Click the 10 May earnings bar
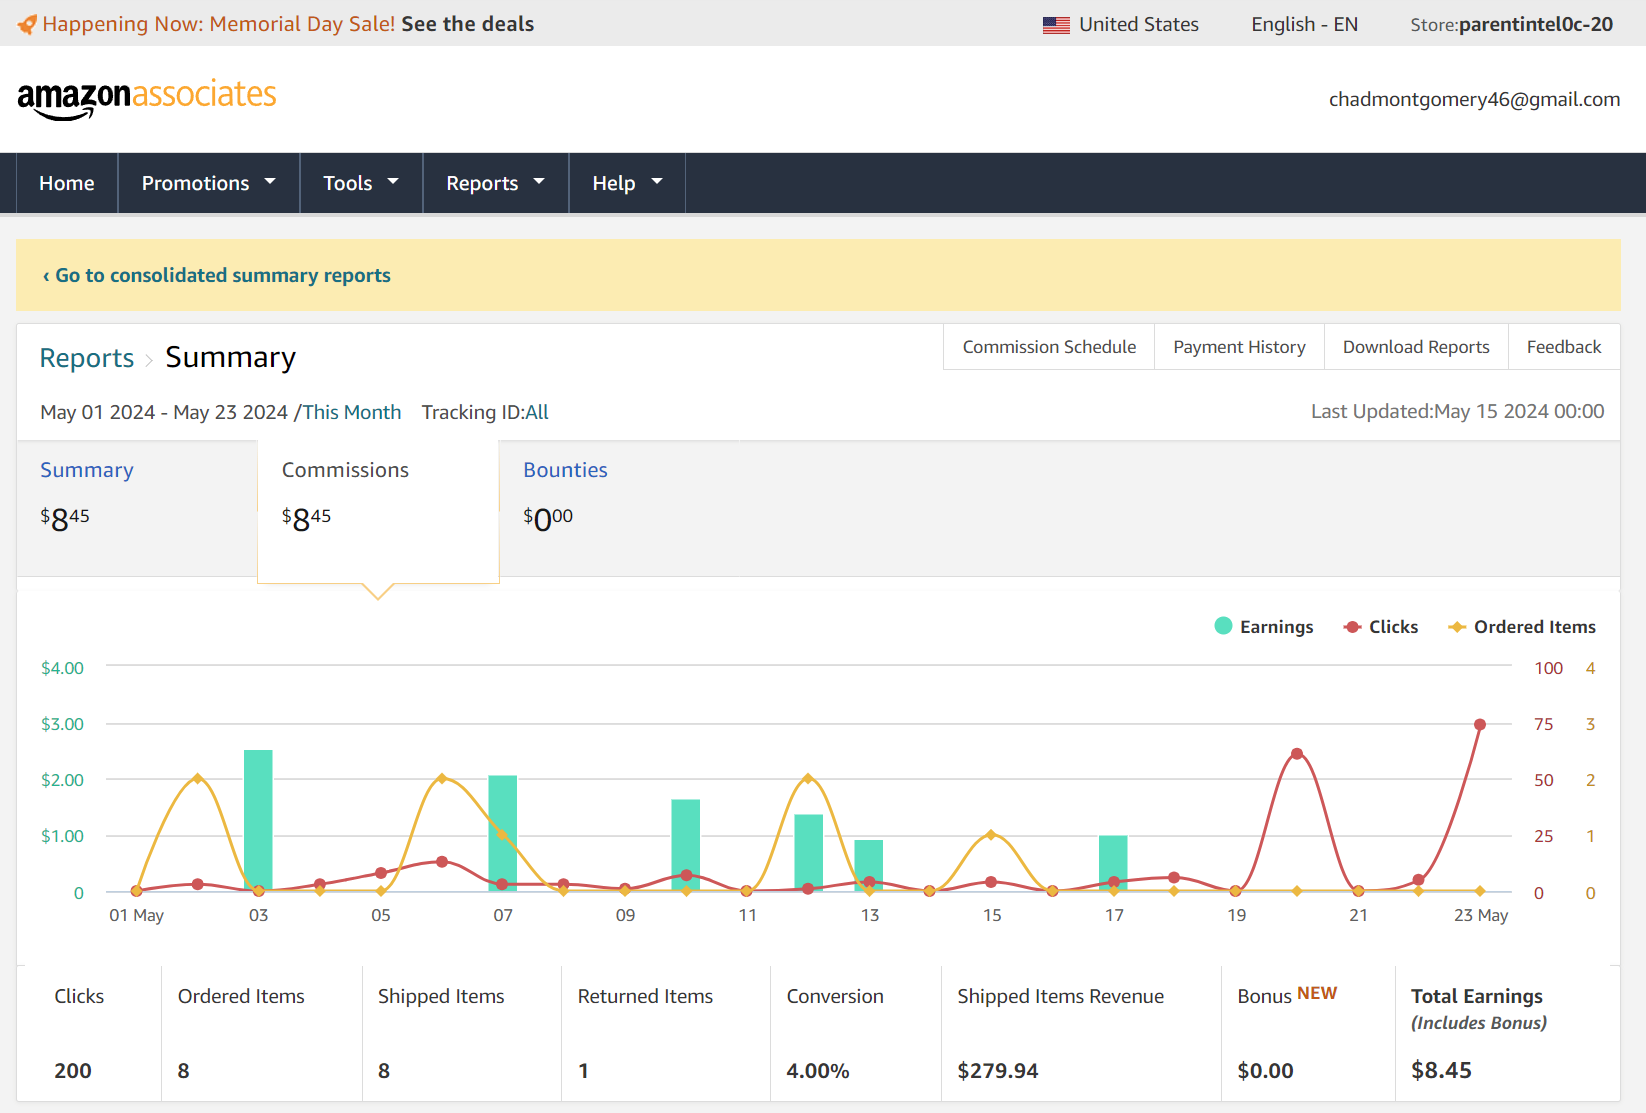The image size is (1646, 1113). [x=686, y=845]
